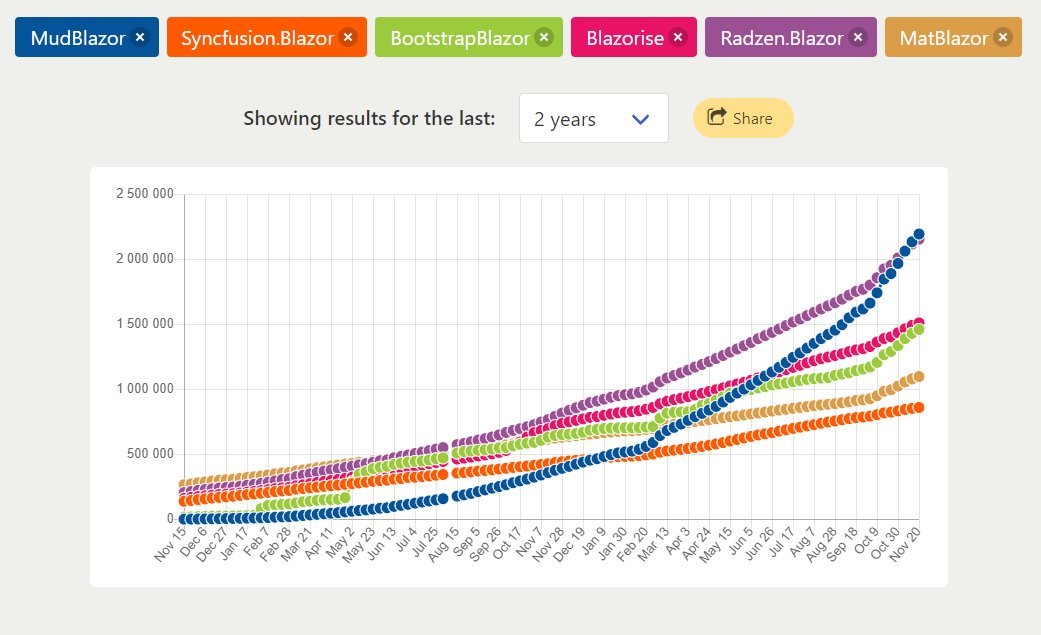Click the Syncfusion.Blazor orange package tag
Screen dimensions: 1041x635
[267, 37]
